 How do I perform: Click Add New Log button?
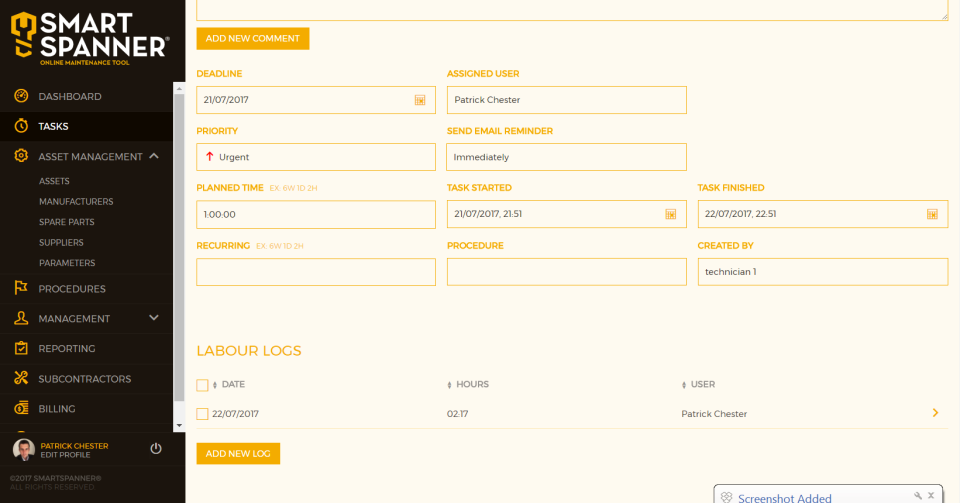tap(238, 453)
